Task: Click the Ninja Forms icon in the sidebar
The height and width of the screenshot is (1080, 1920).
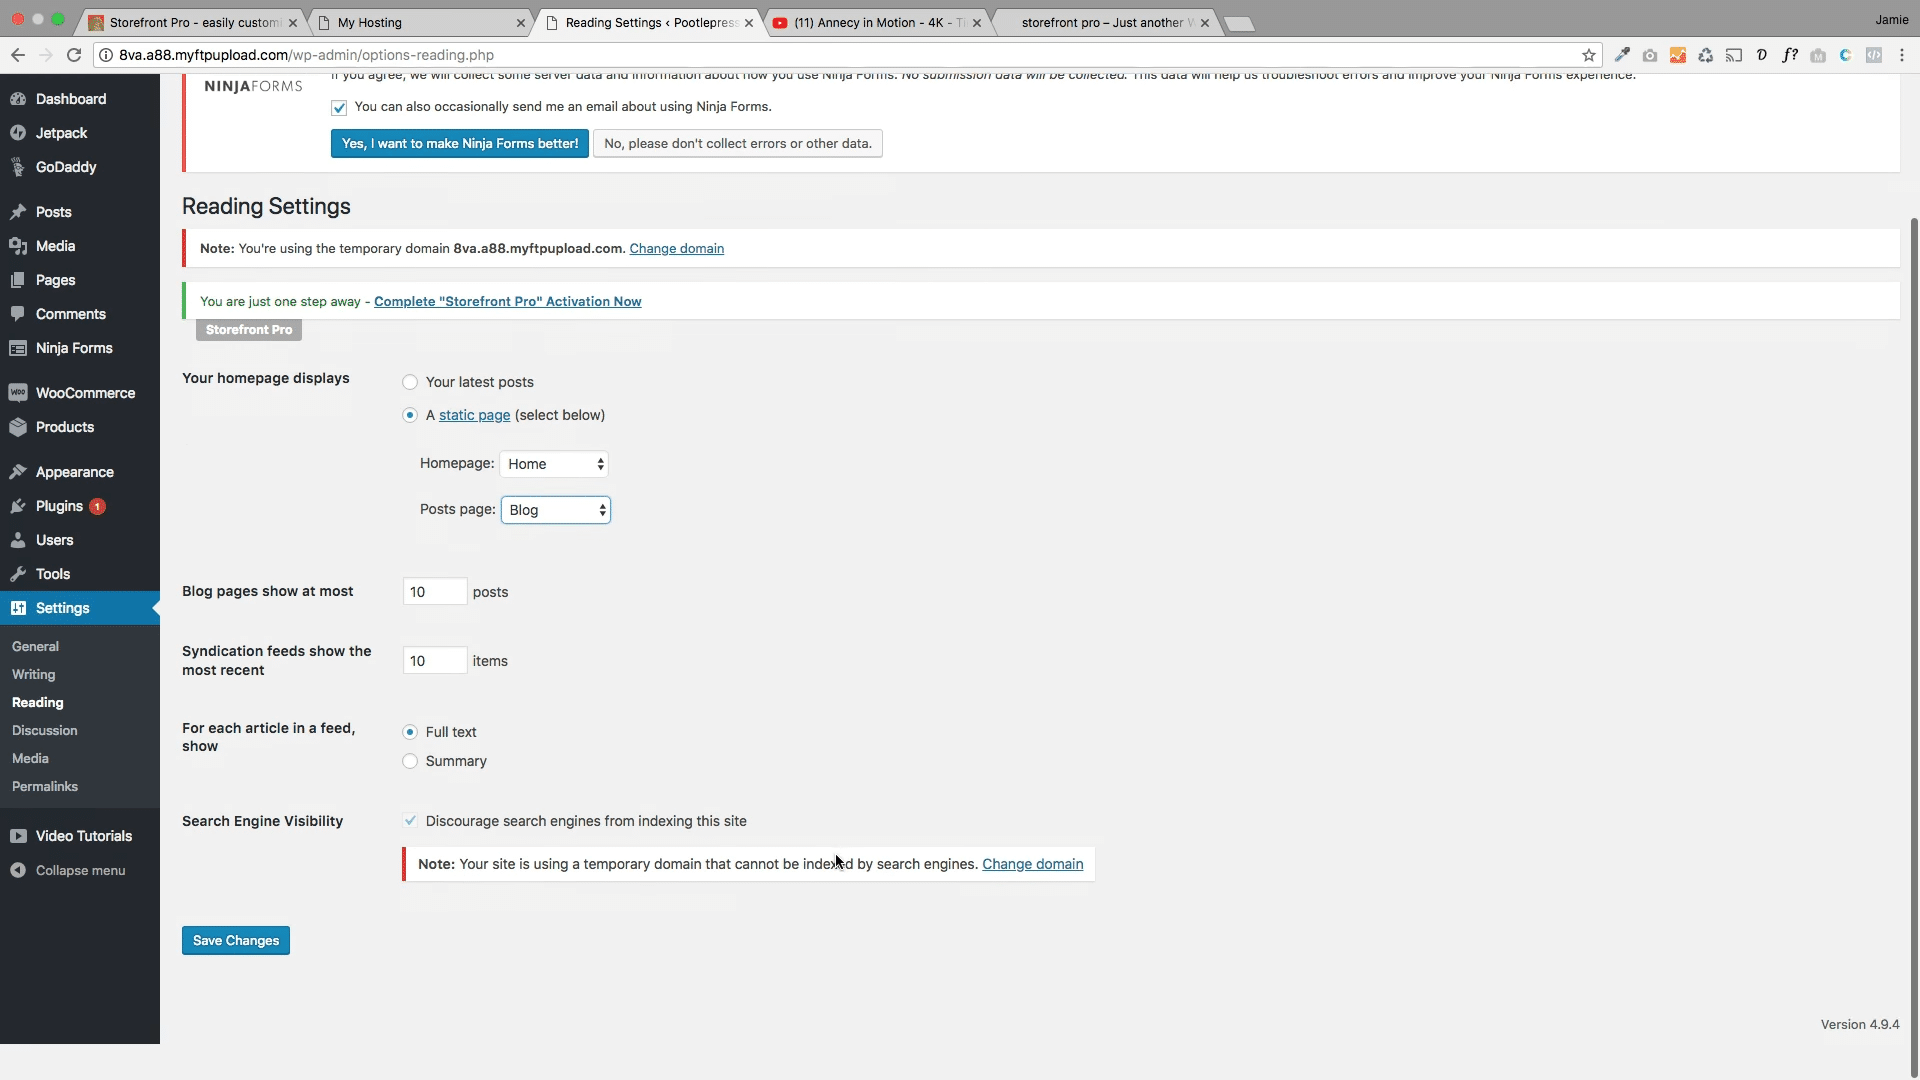Action: click(18, 348)
